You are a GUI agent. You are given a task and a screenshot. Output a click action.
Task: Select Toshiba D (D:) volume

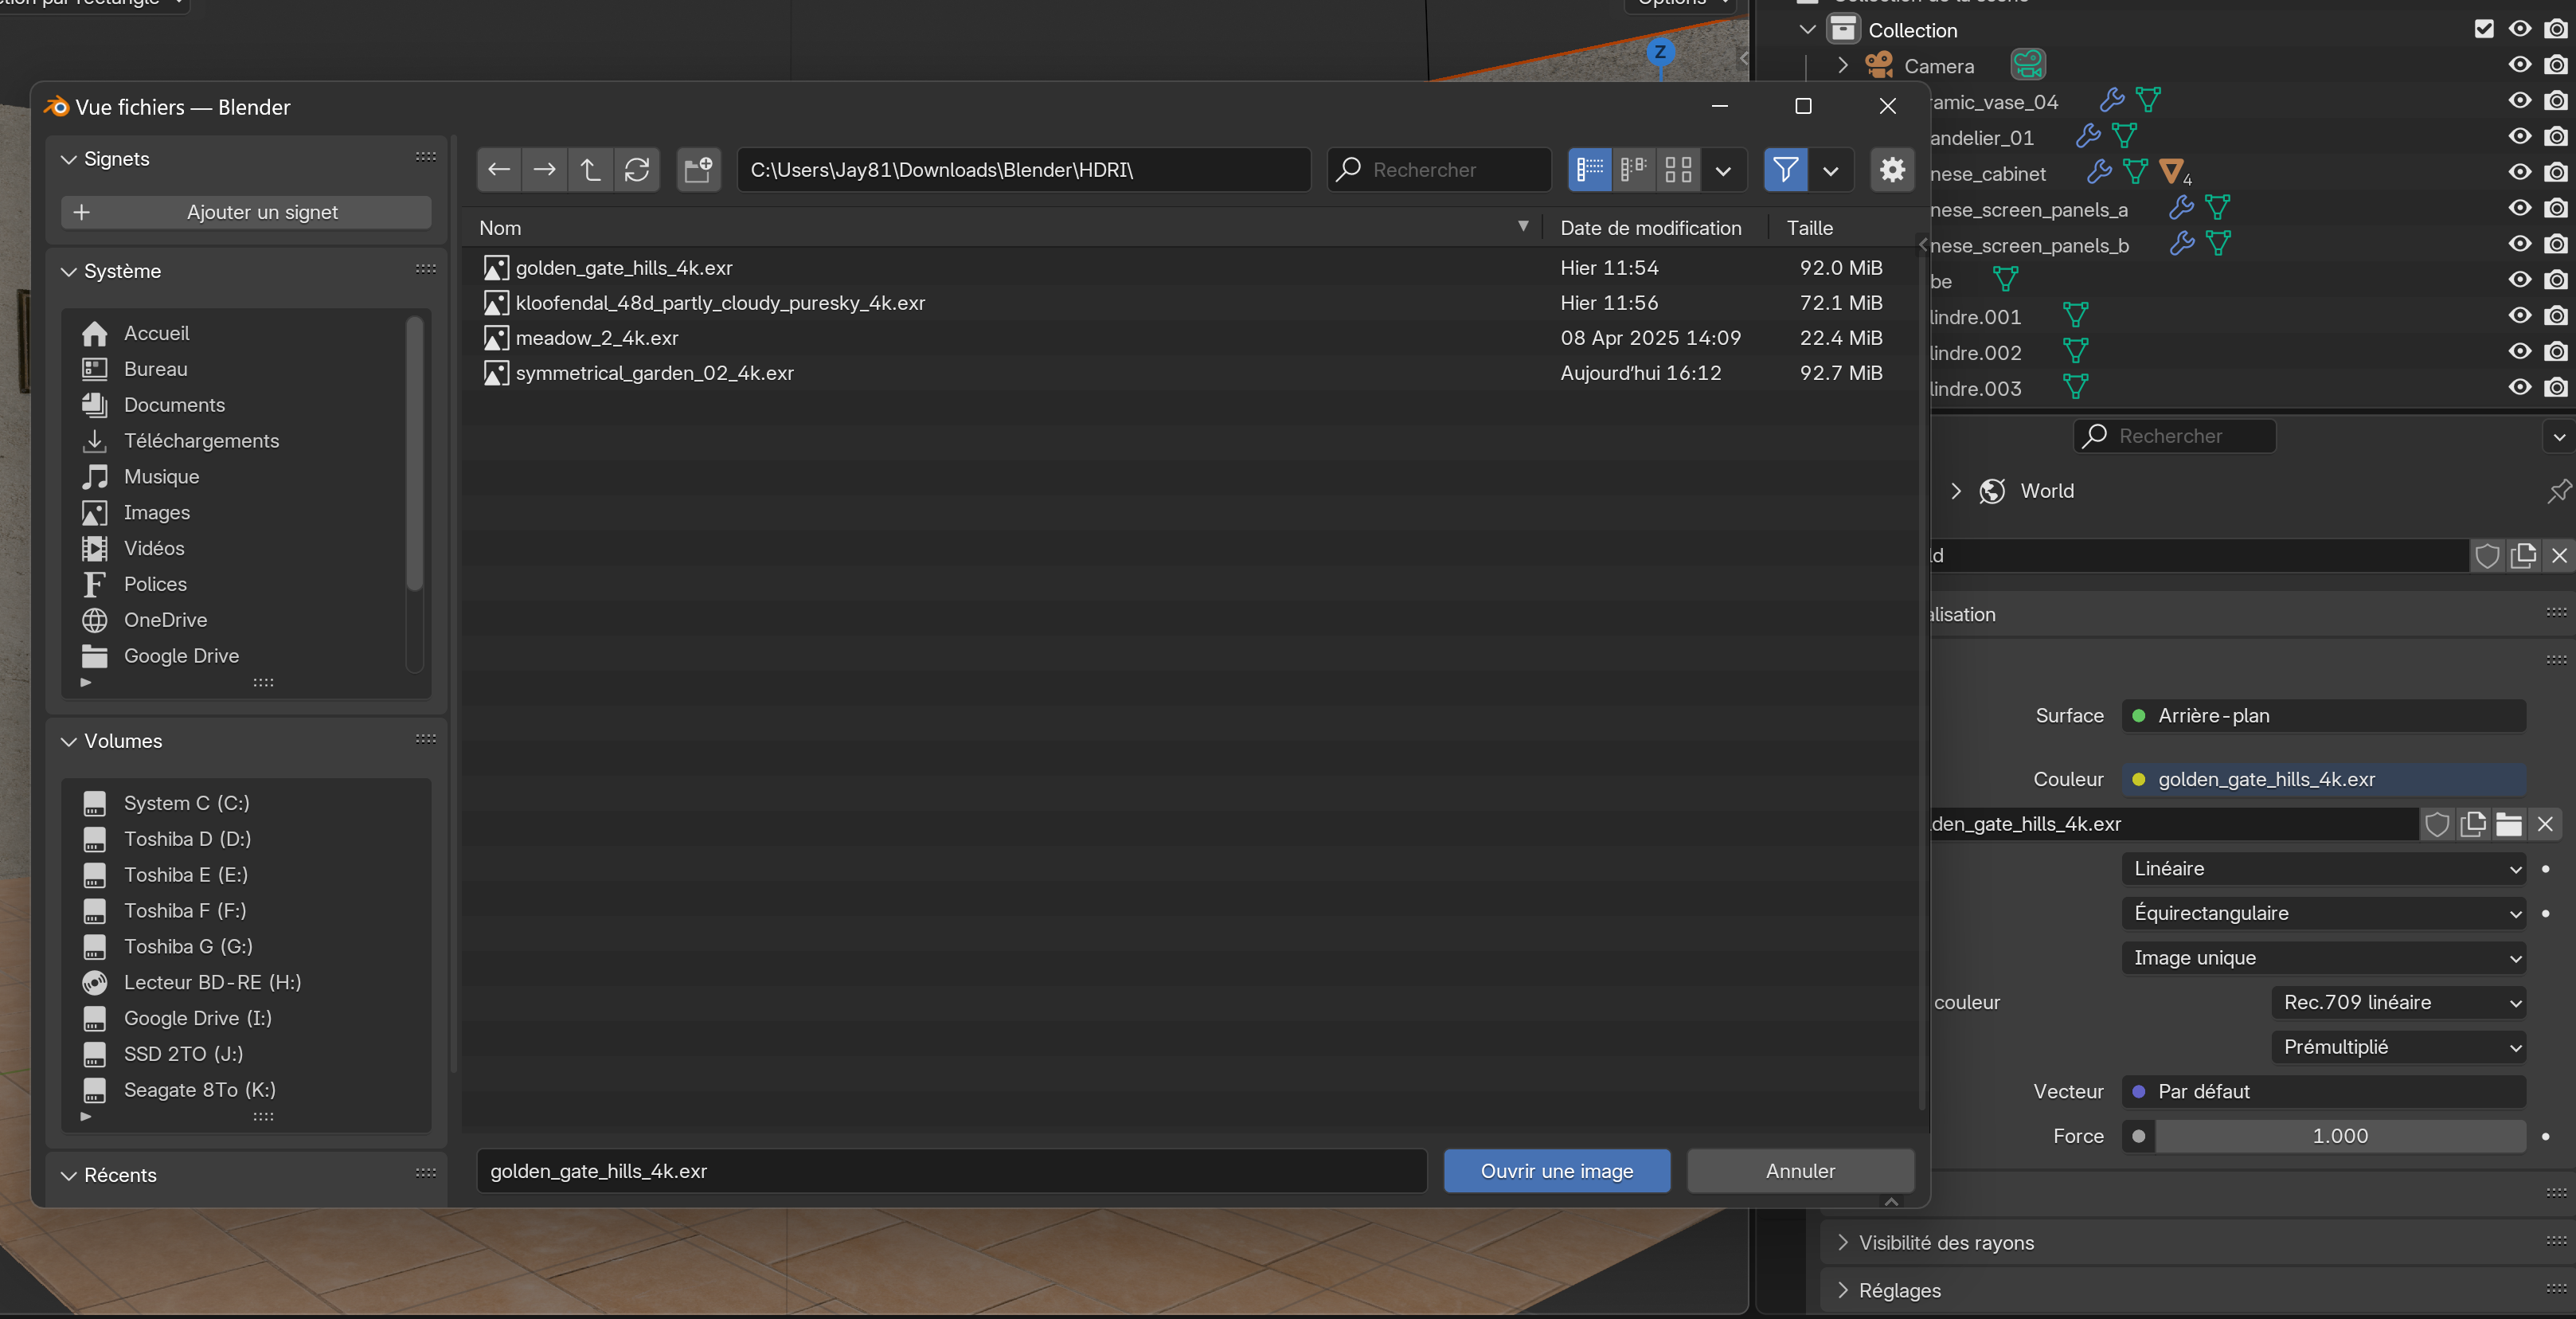click(x=187, y=839)
